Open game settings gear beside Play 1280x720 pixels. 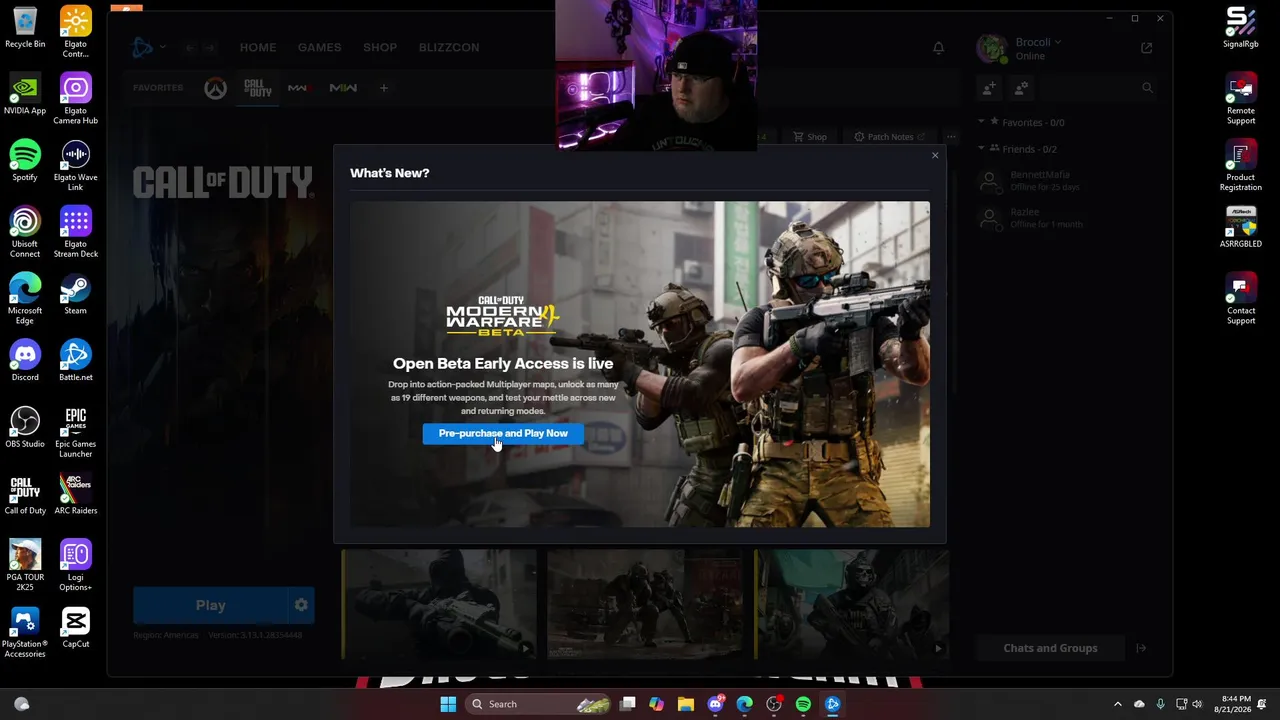pyautogui.click(x=301, y=605)
